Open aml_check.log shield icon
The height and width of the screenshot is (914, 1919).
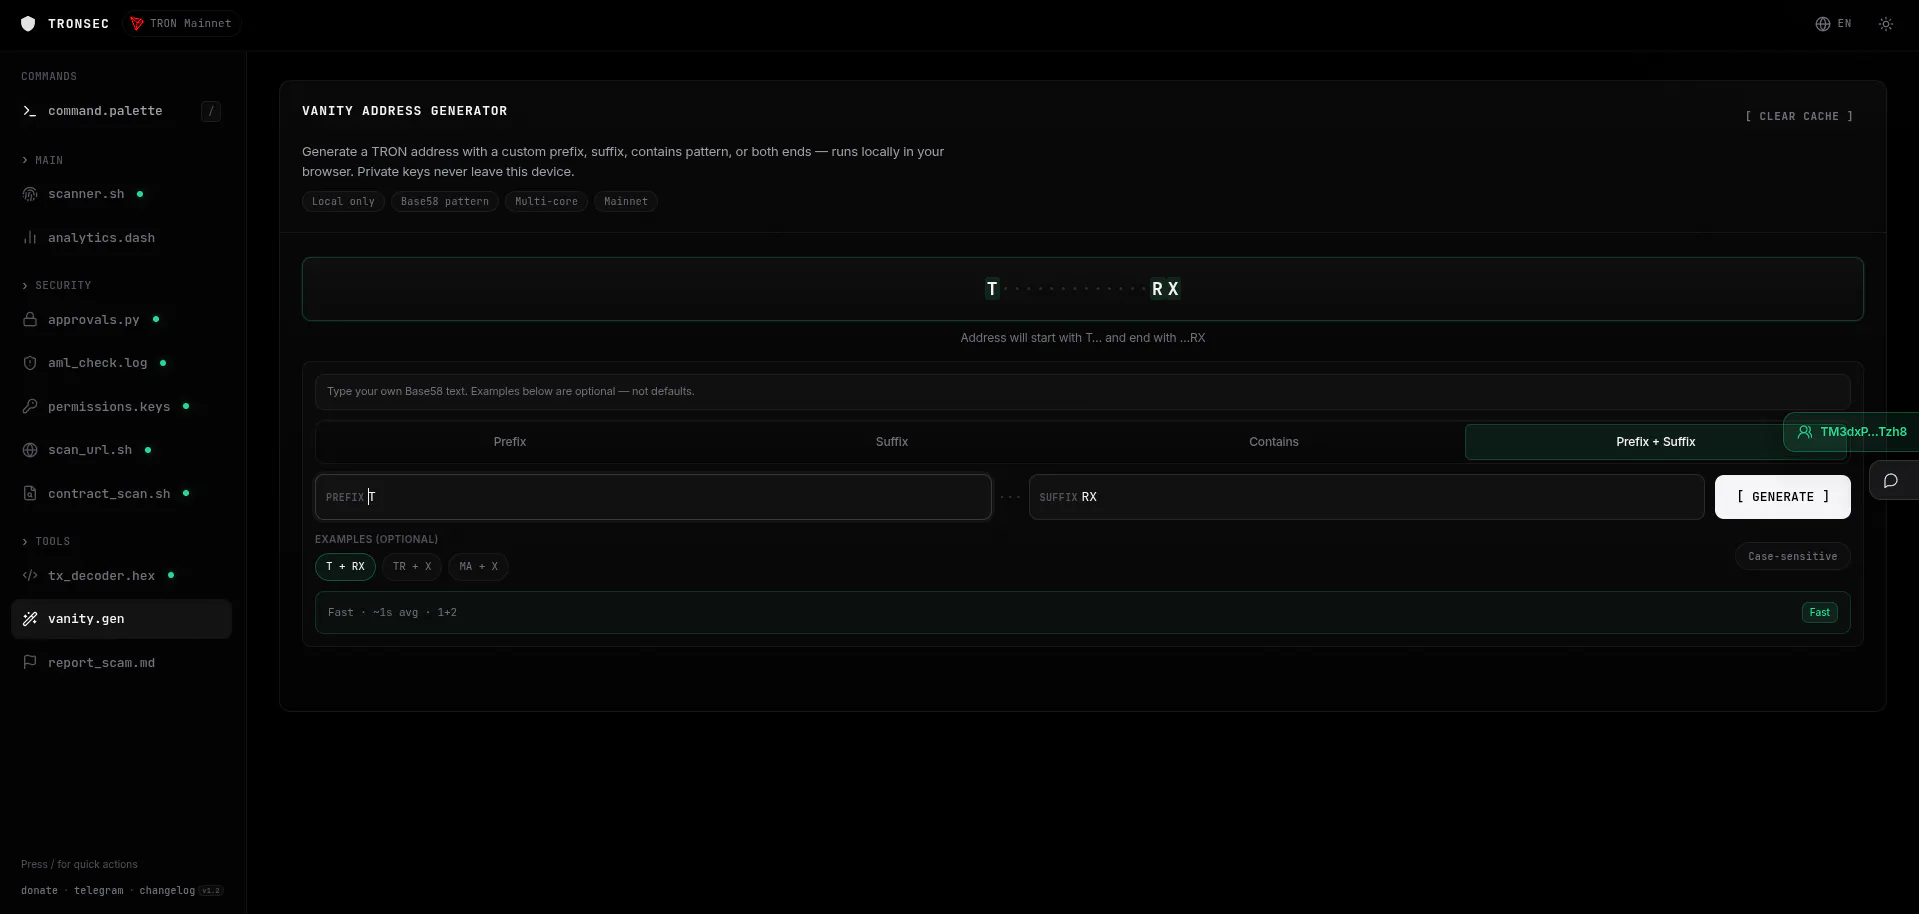click(x=30, y=363)
